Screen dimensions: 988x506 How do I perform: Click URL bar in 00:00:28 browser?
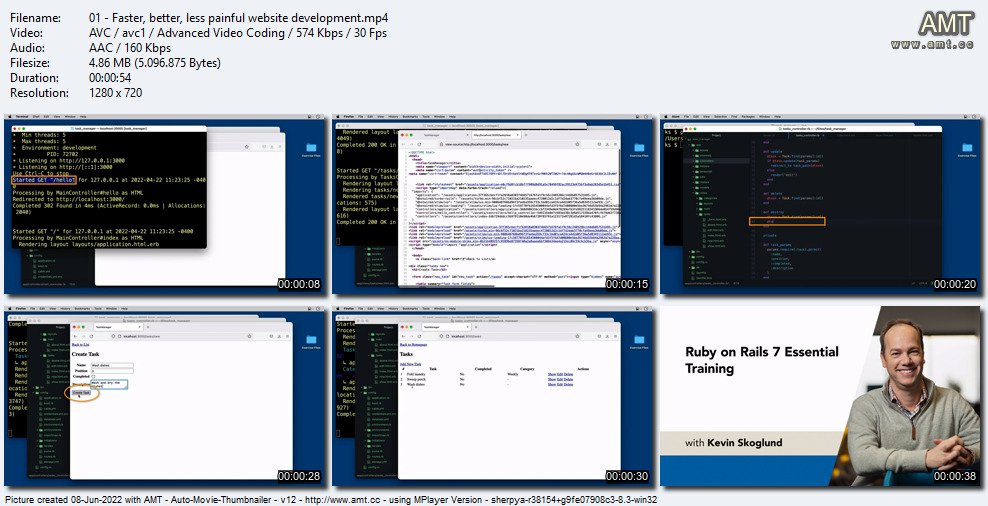182,336
